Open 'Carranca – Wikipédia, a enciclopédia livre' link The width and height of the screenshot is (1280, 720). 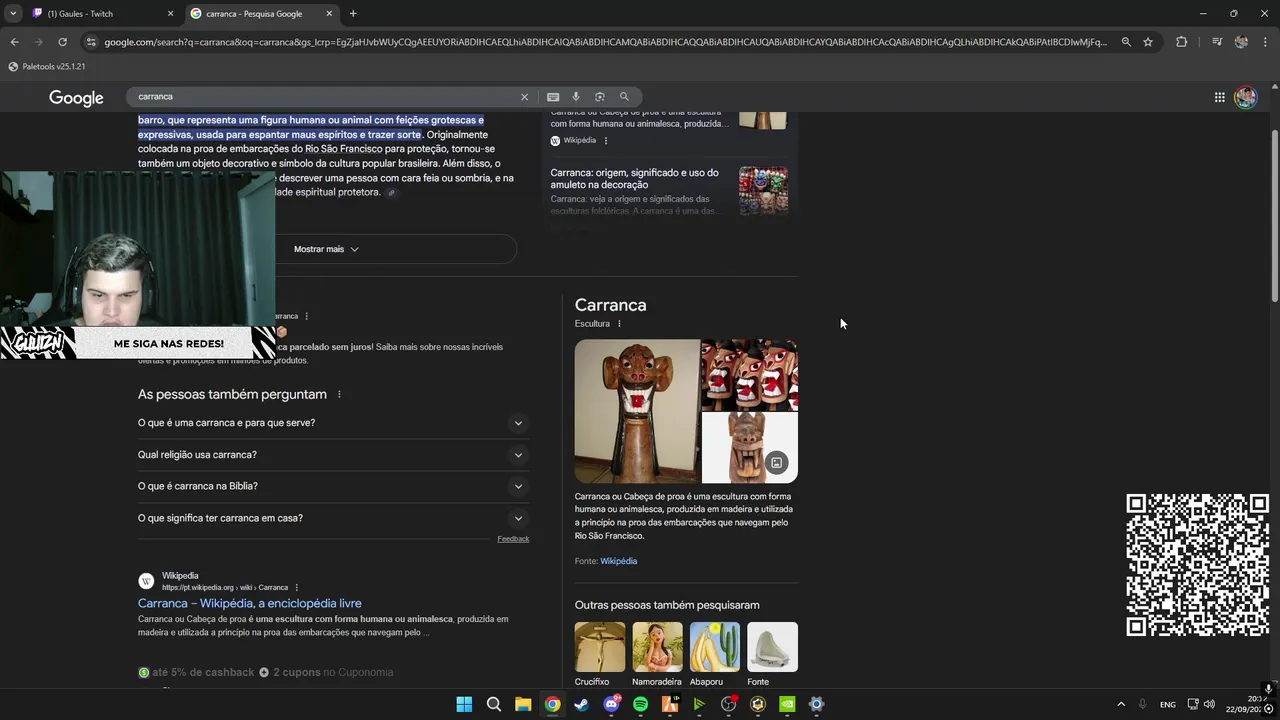click(x=250, y=604)
